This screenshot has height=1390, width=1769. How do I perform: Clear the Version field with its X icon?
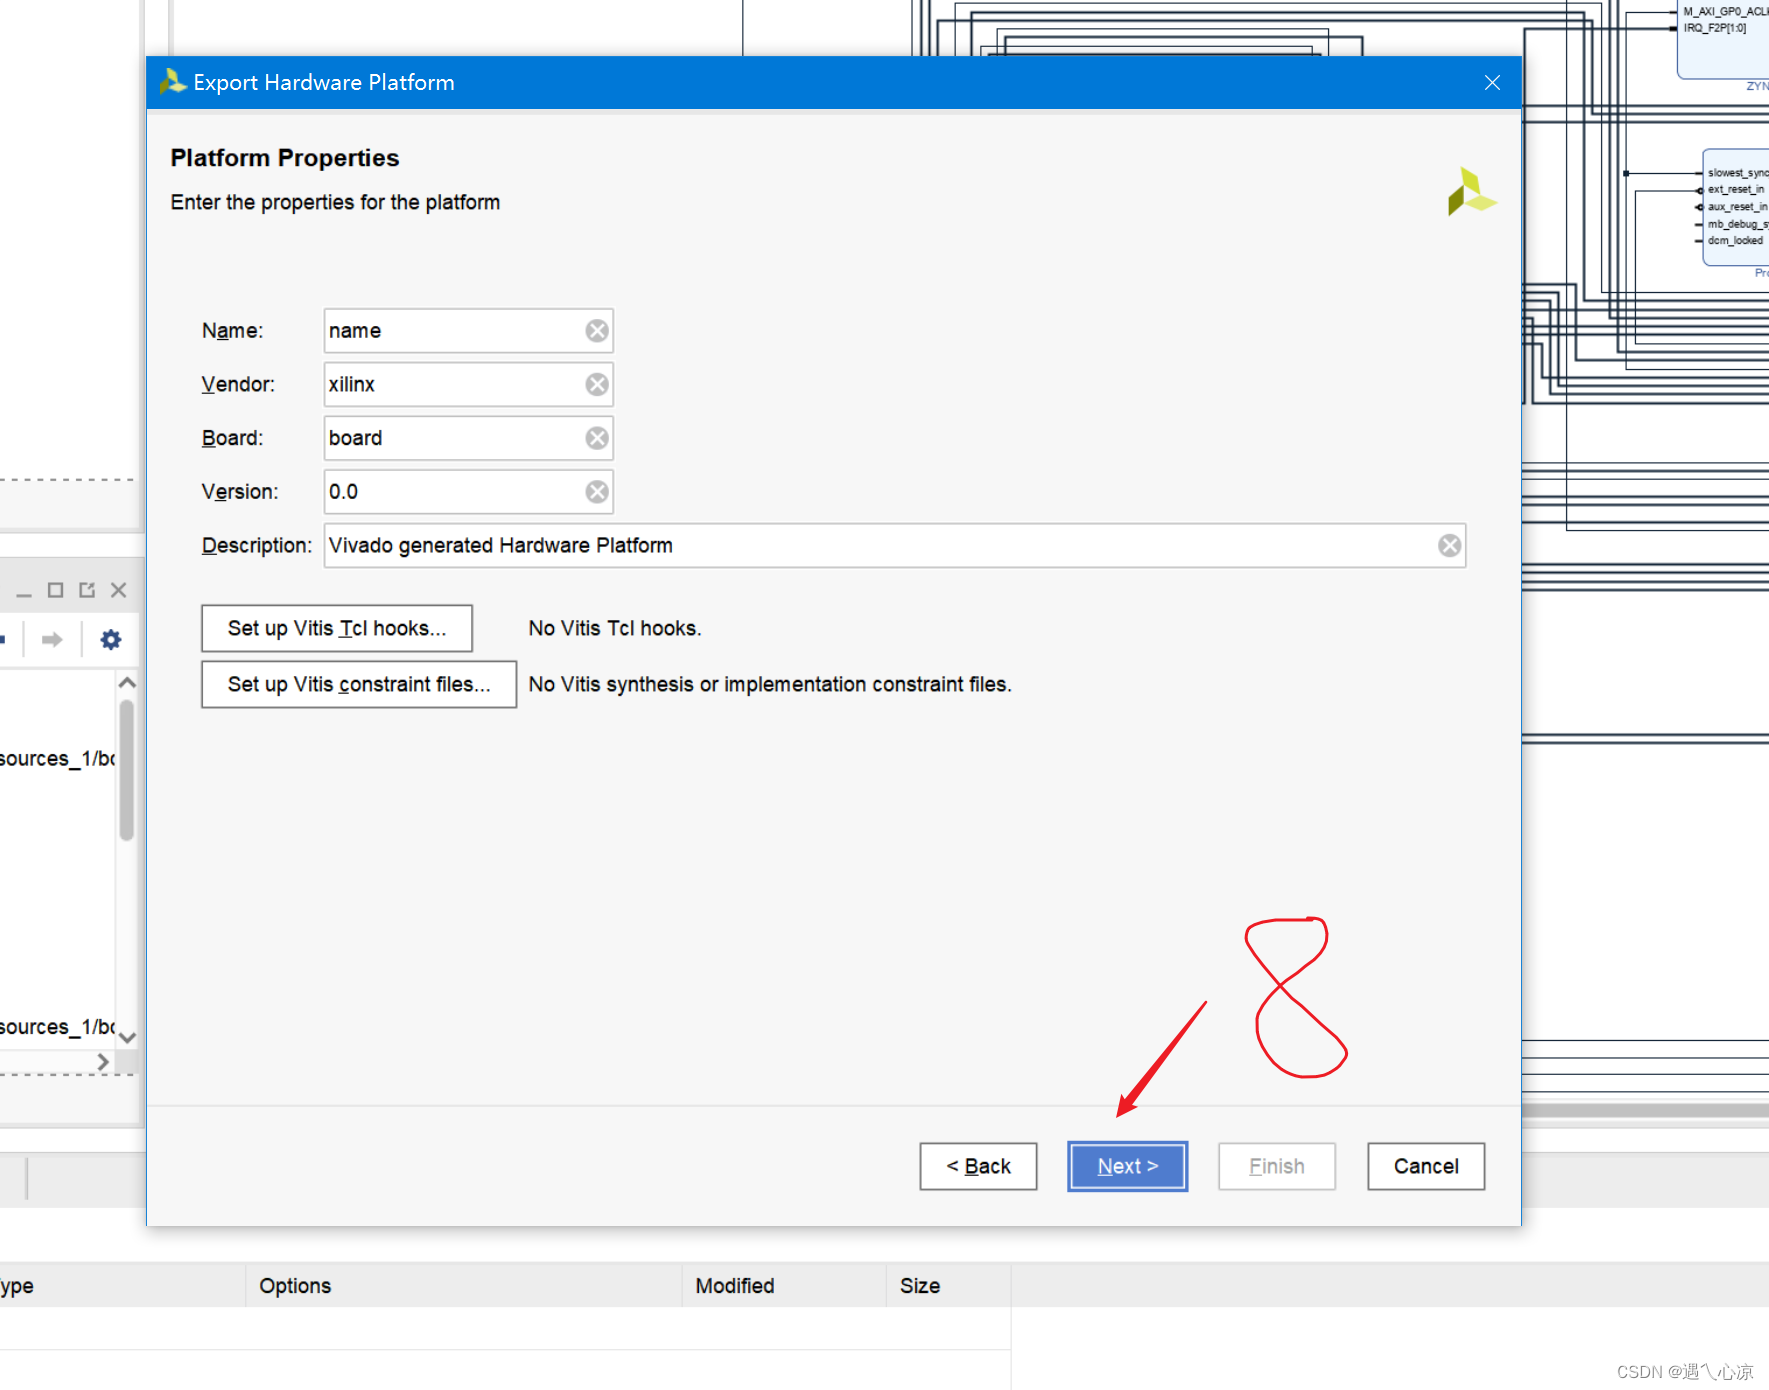pos(597,492)
